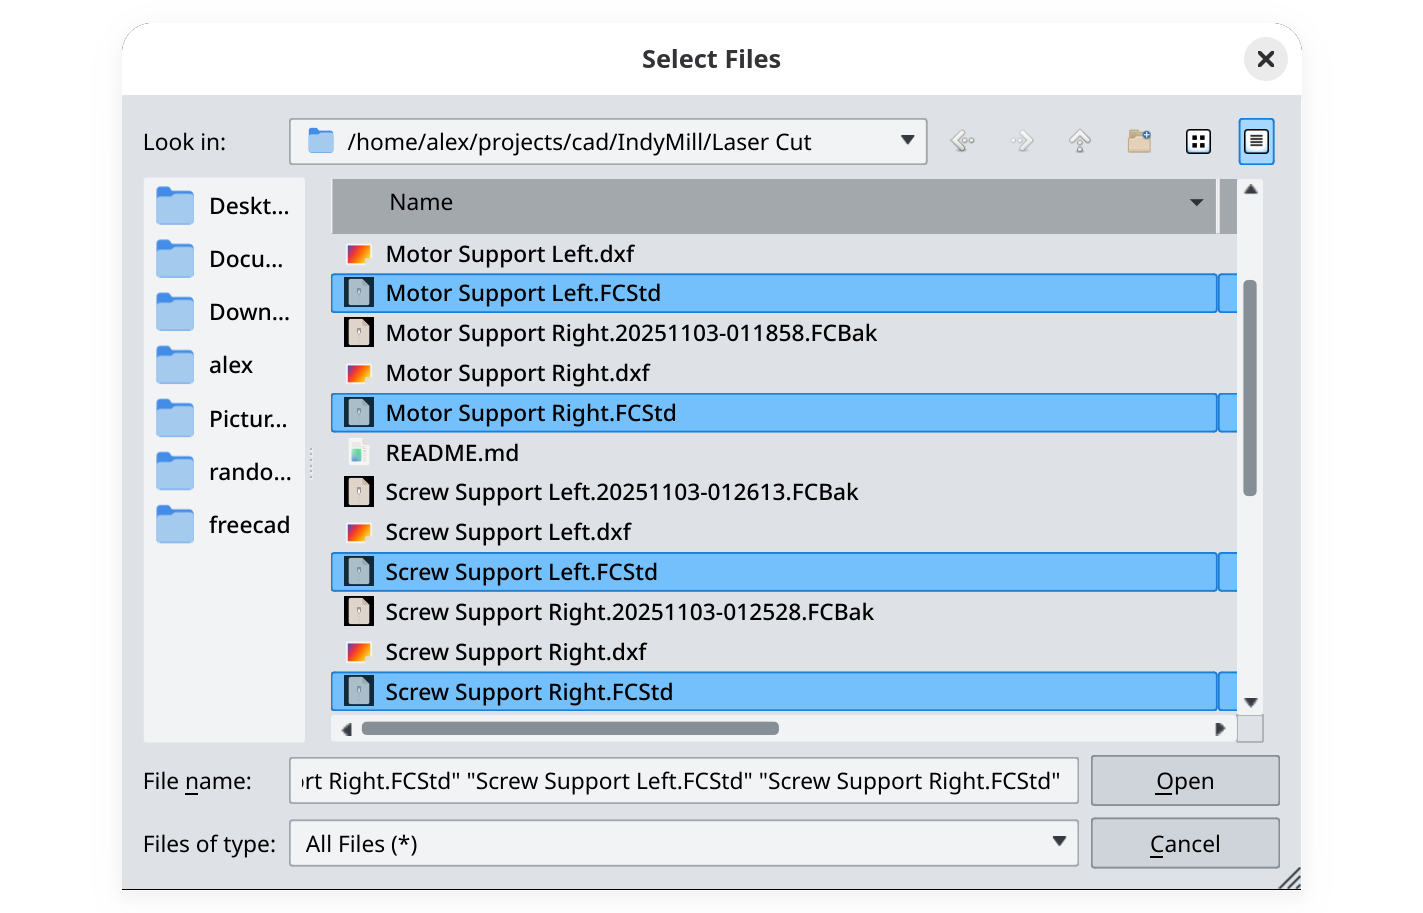Click in the File name input field
This screenshot has height=913, width=1423.
coord(683,781)
